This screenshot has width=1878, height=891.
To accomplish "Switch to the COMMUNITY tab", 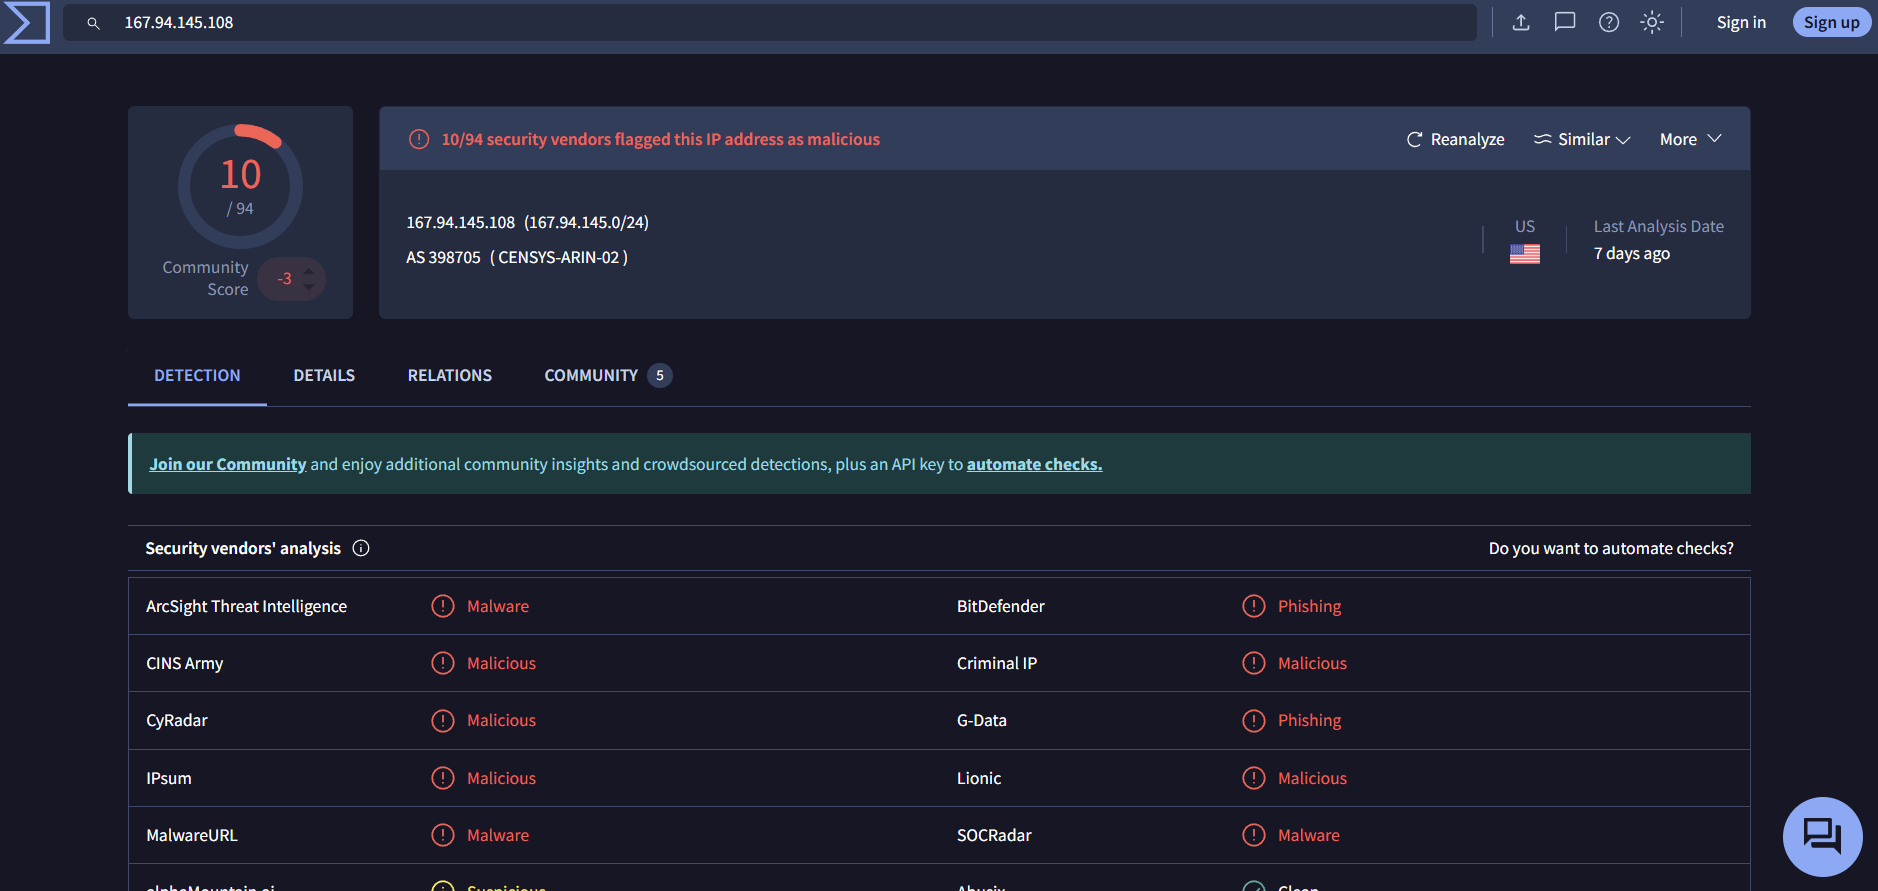I will click(x=607, y=375).
